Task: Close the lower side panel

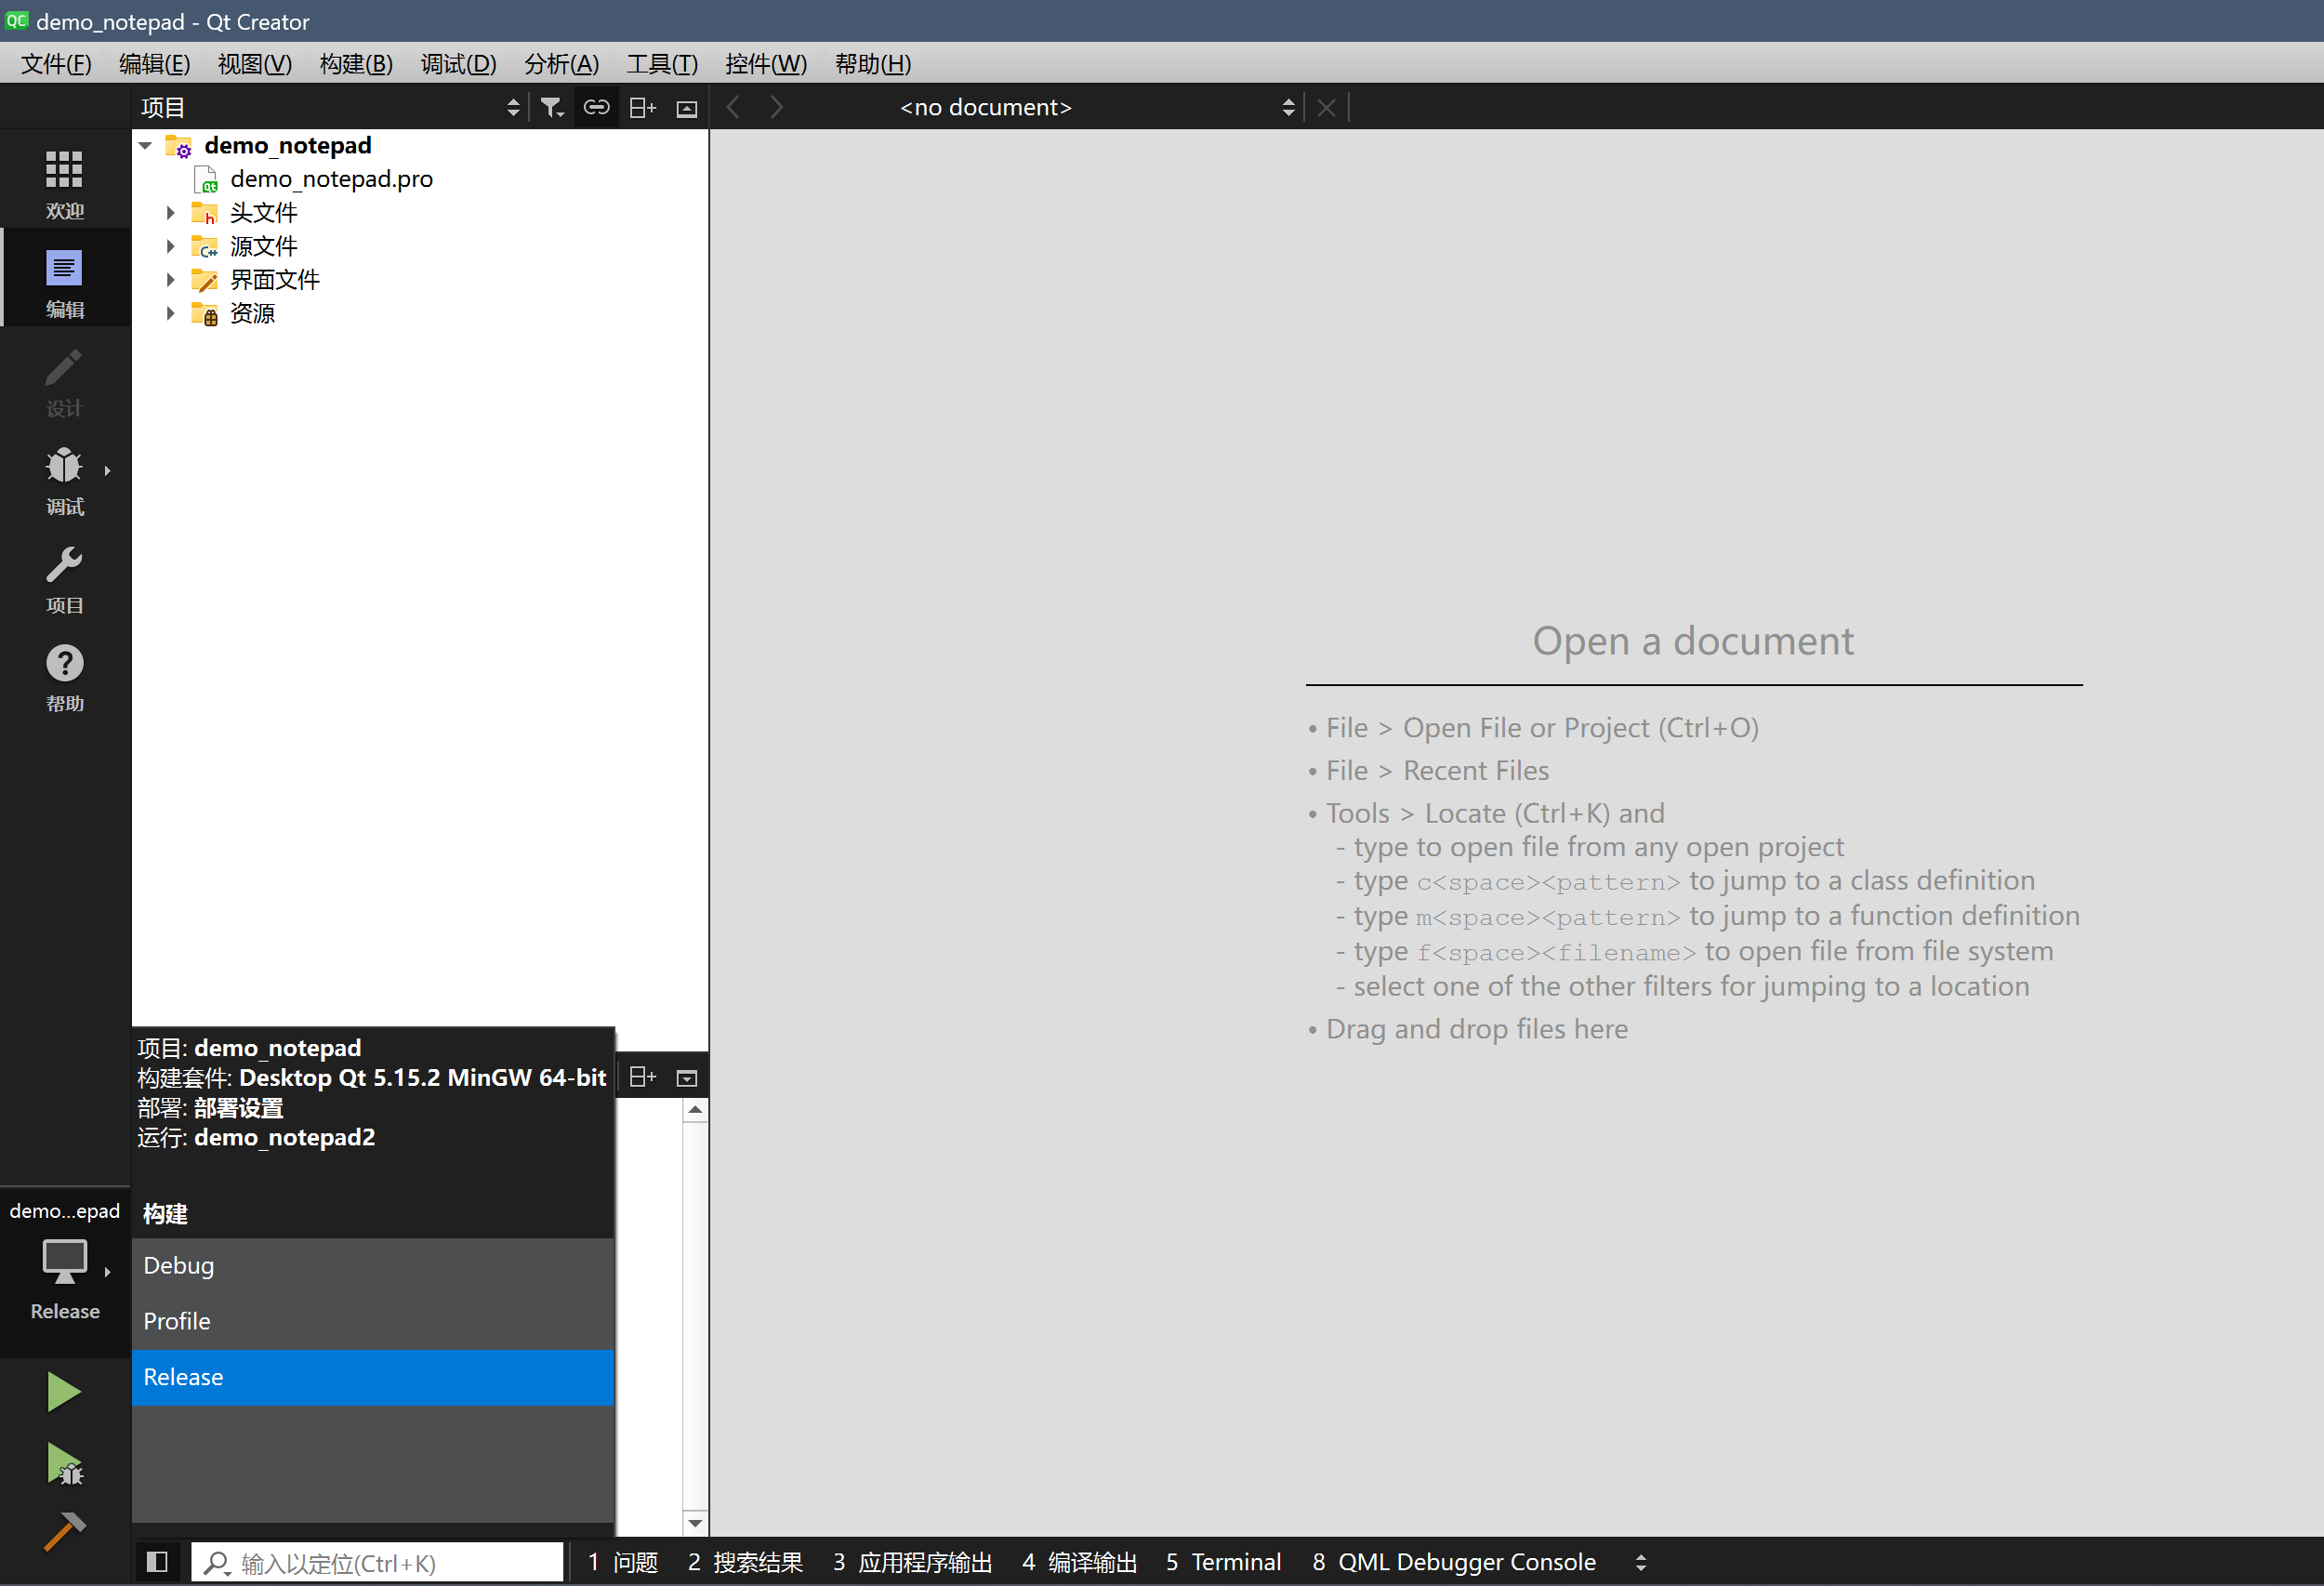Action: pyautogui.click(x=687, y=1078)
